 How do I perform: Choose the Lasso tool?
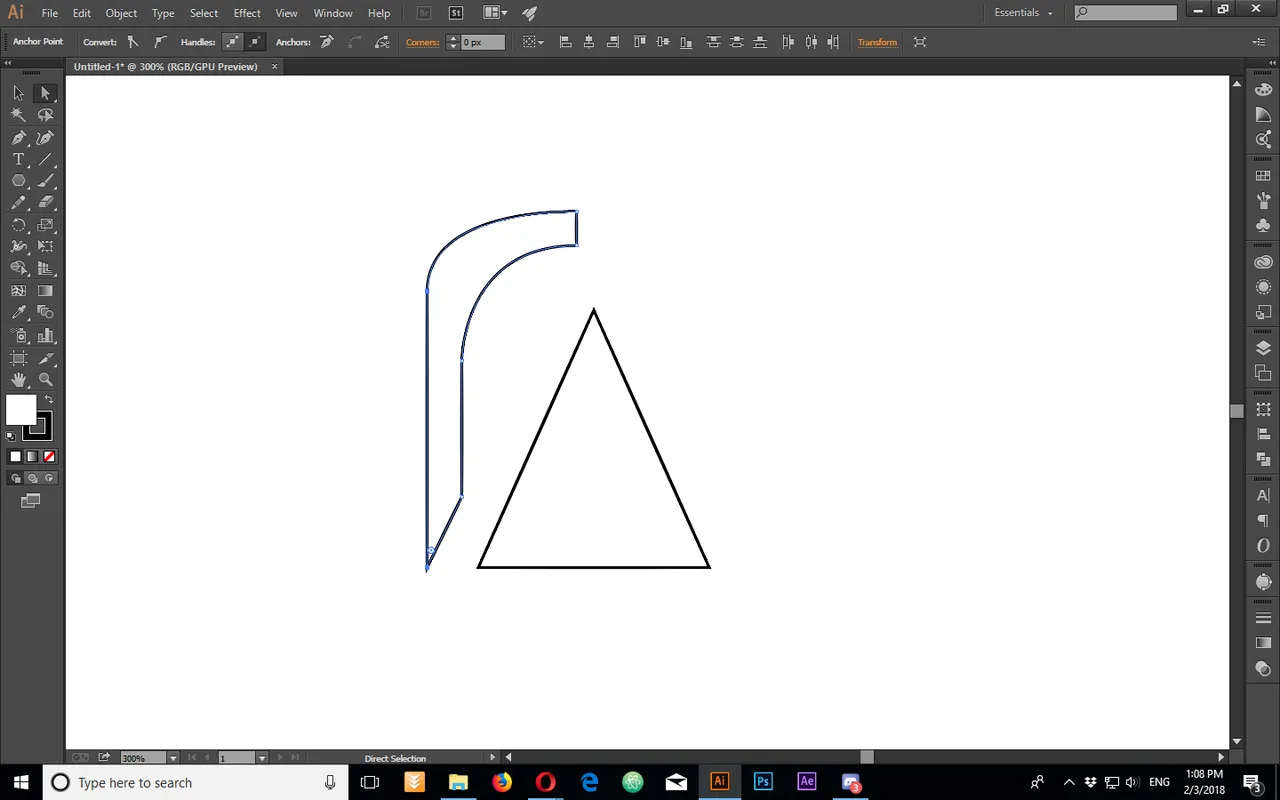coord(45,115)
